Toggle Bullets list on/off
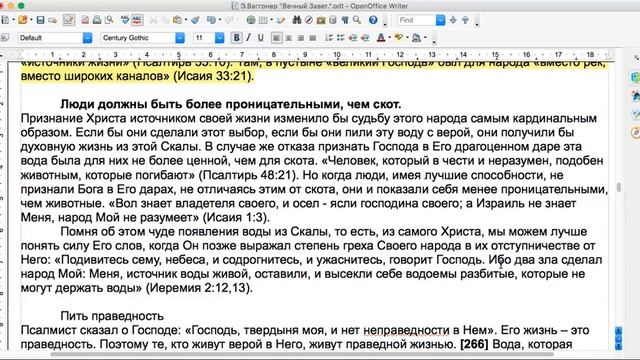The height and width of the screenshot is (360, 640). pyautogui.click(x=341, y=38)
